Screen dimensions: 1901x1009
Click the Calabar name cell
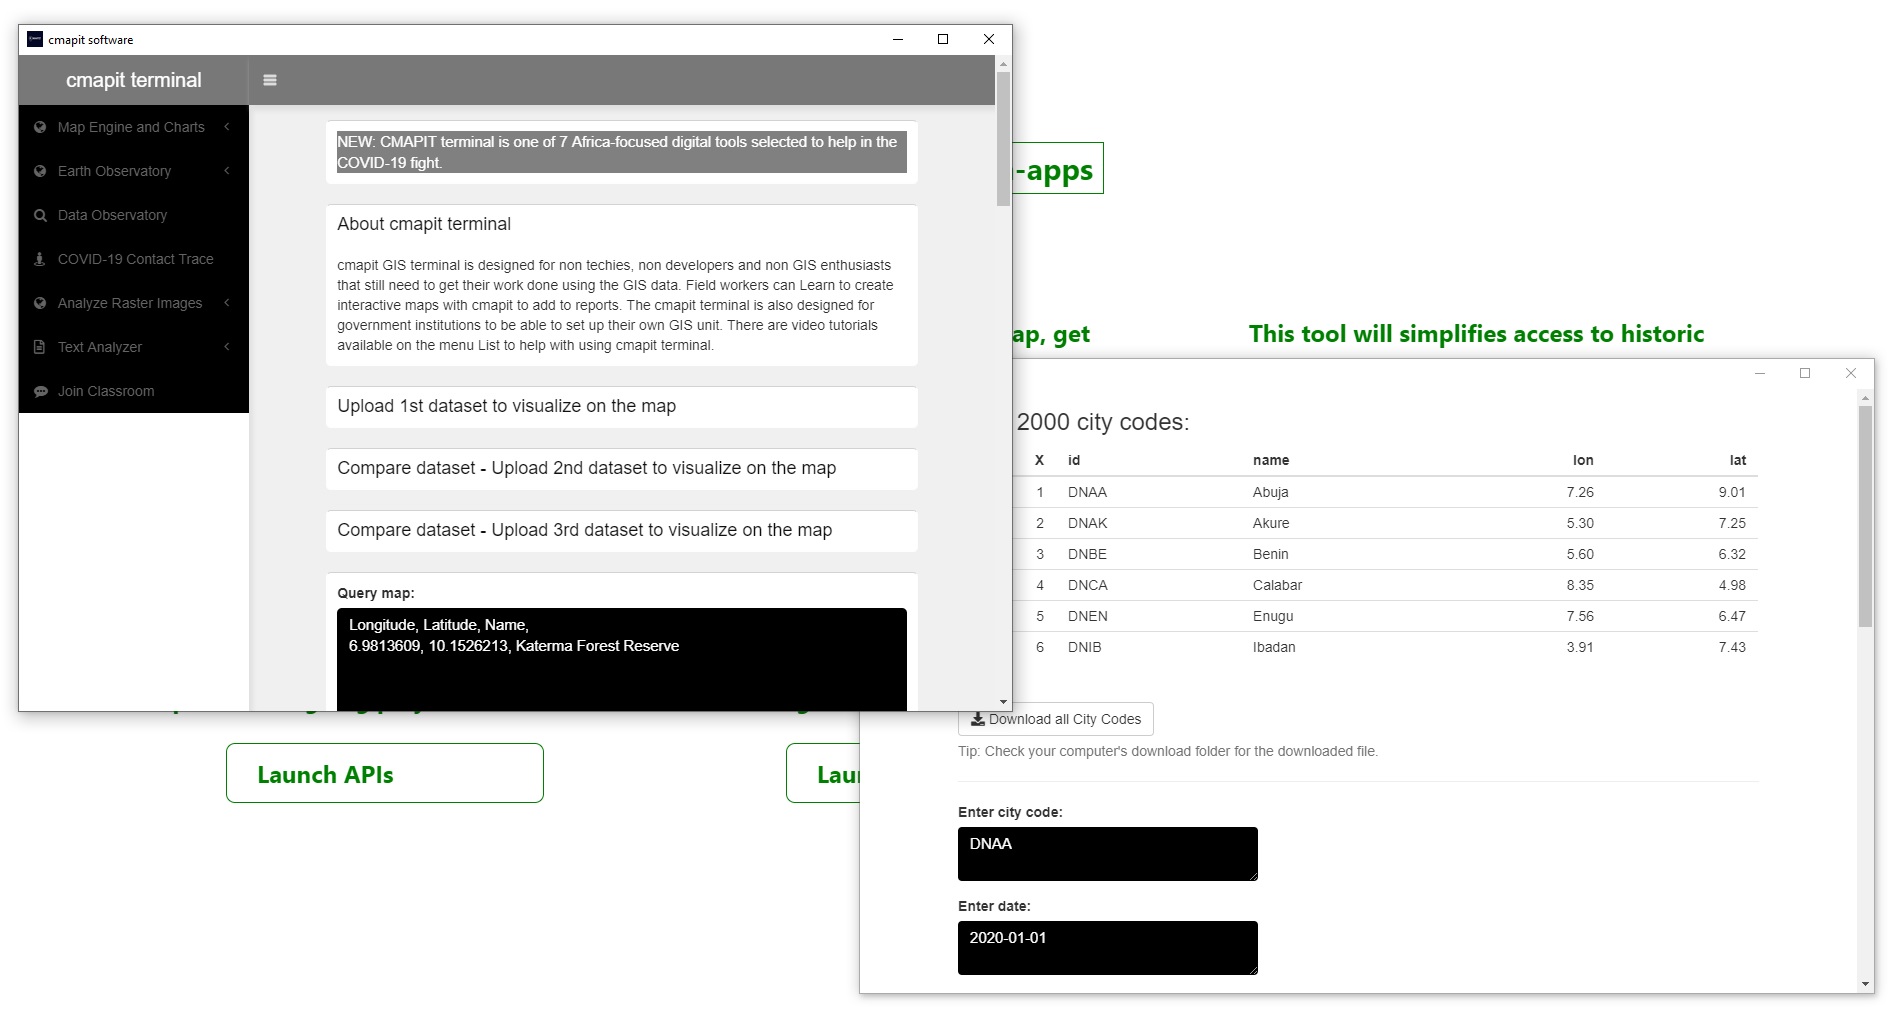(x=1277, y=585)
